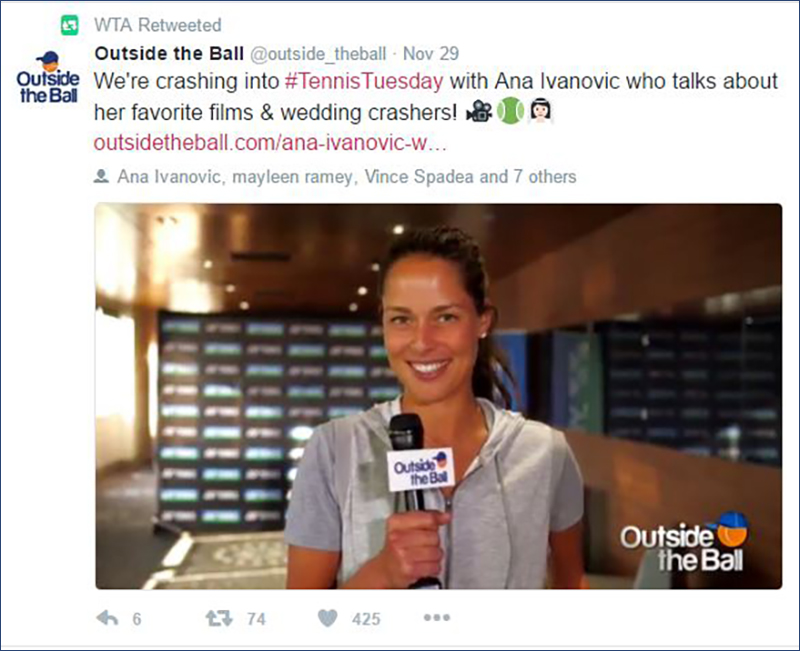
Task: Click the green WTA Retweeted icon
Action: 70,25
